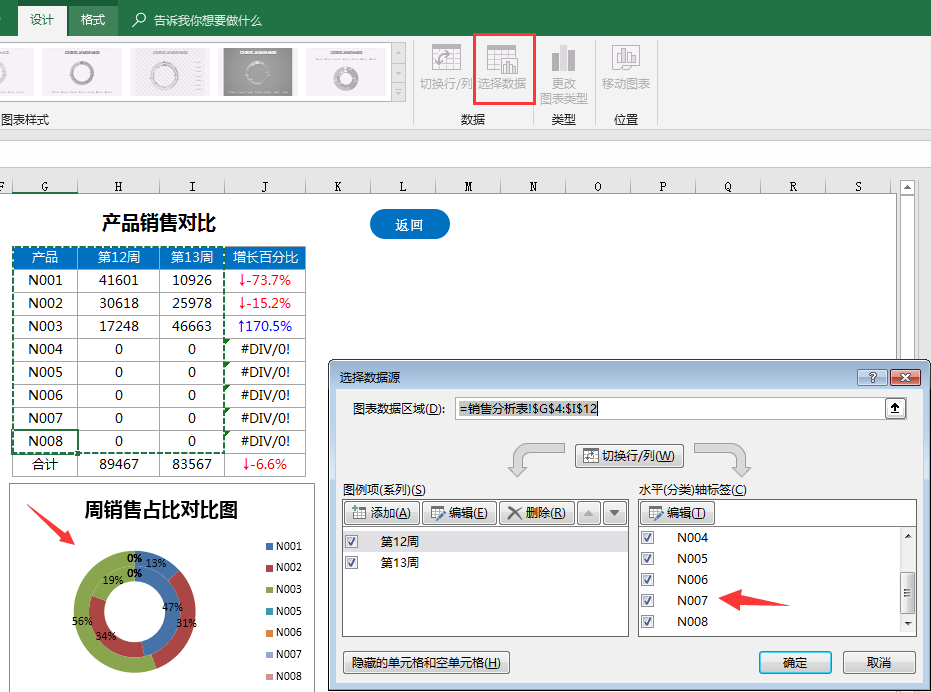Select the dark gray doughnut chart style
Screen dimensions: 931x692
point(258,72)
